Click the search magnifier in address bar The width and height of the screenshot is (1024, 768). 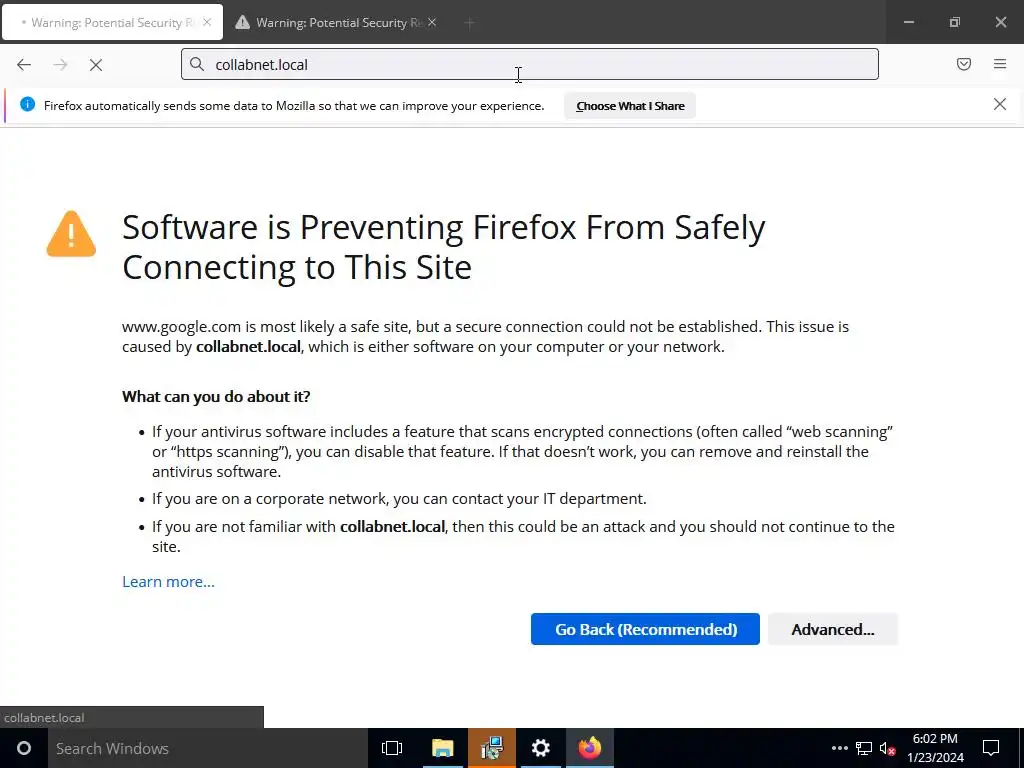(197, 64)
